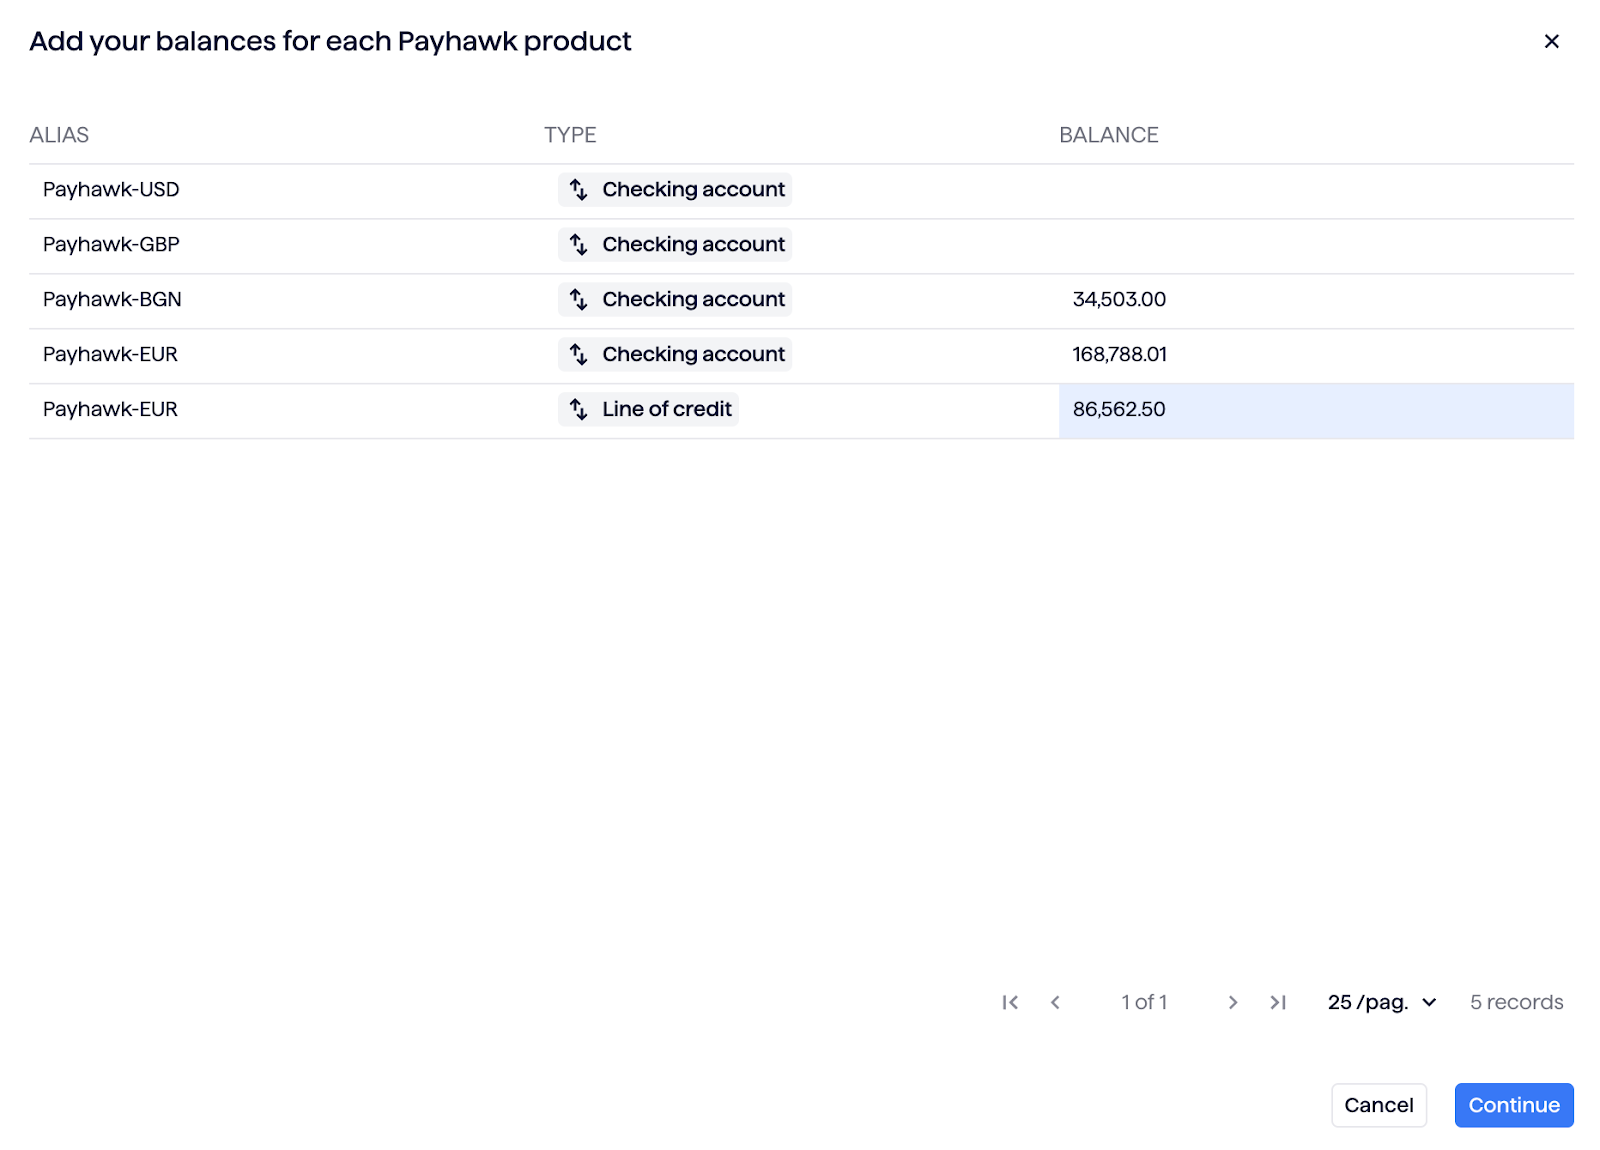Jump to the last page of records
This screenshot has width=1600, height=1150.
[x=1278, y=1002]
